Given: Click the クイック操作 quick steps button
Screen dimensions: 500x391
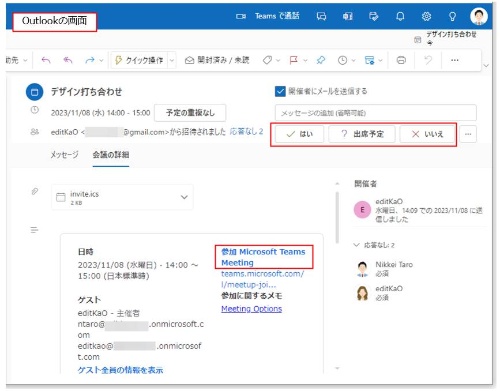Looking at the screenshot, I should coord(139,60).
